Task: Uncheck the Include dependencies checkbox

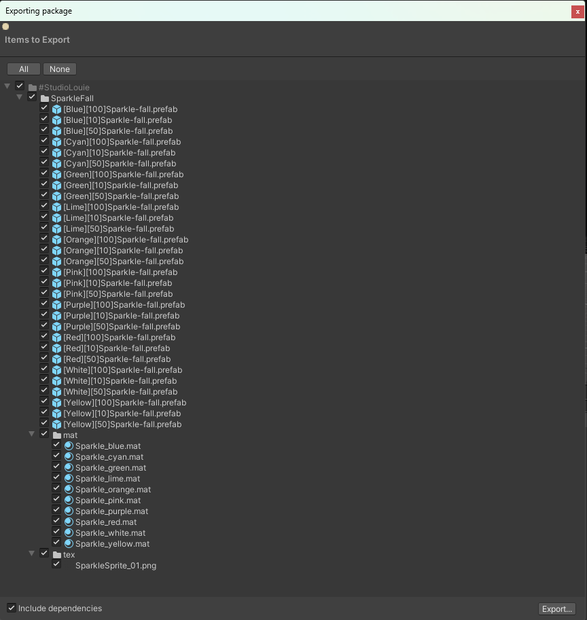Action: [x=11, y=608]
